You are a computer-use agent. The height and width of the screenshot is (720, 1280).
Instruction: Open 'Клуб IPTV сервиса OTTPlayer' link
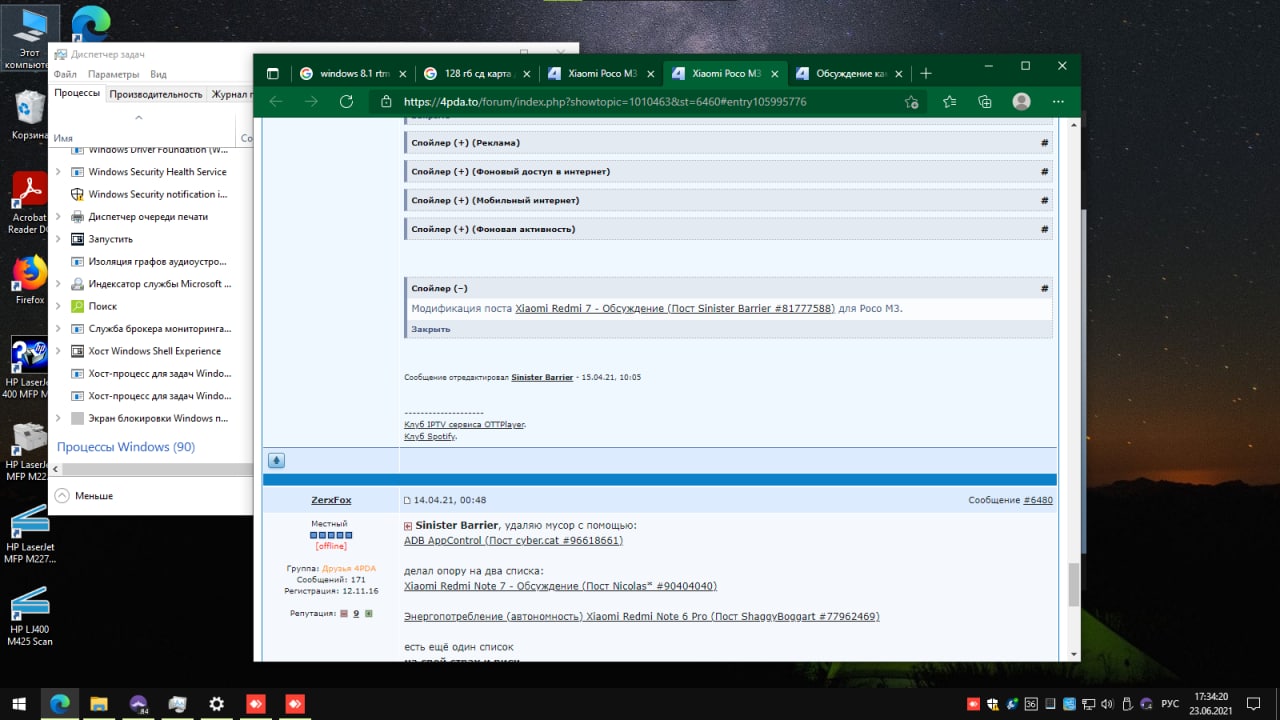tap(465, 425)
